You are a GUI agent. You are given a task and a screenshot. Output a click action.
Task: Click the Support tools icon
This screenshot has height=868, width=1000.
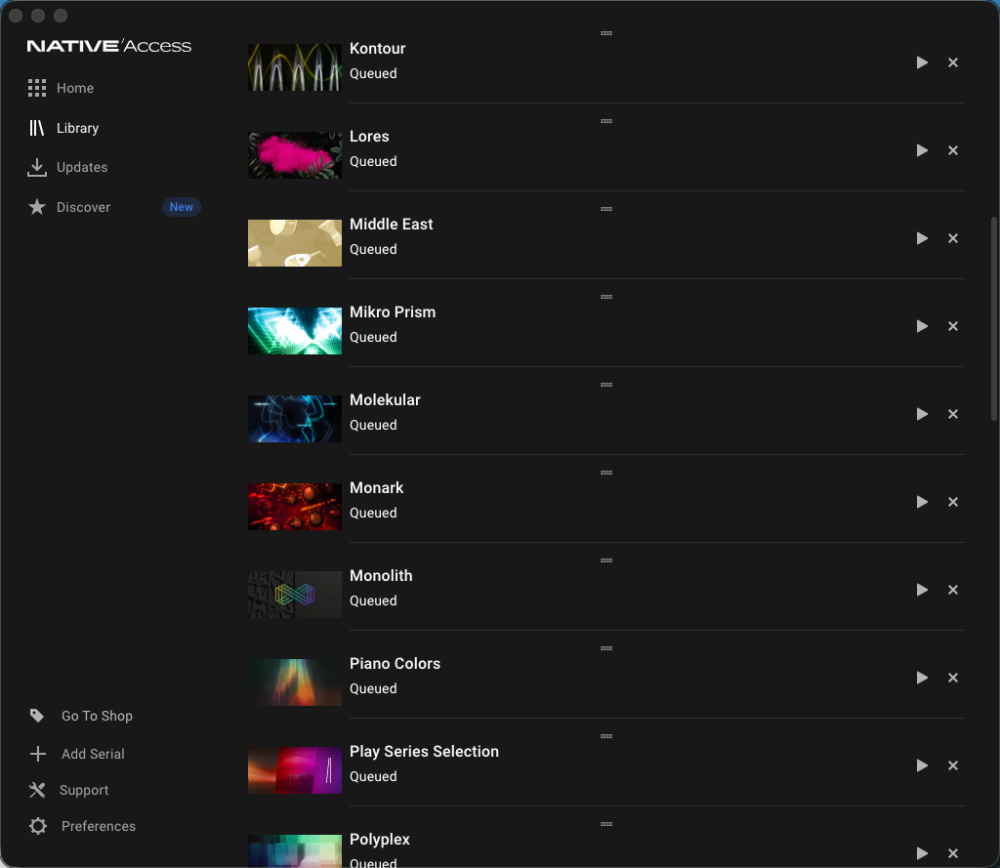[x=37, y=790]
